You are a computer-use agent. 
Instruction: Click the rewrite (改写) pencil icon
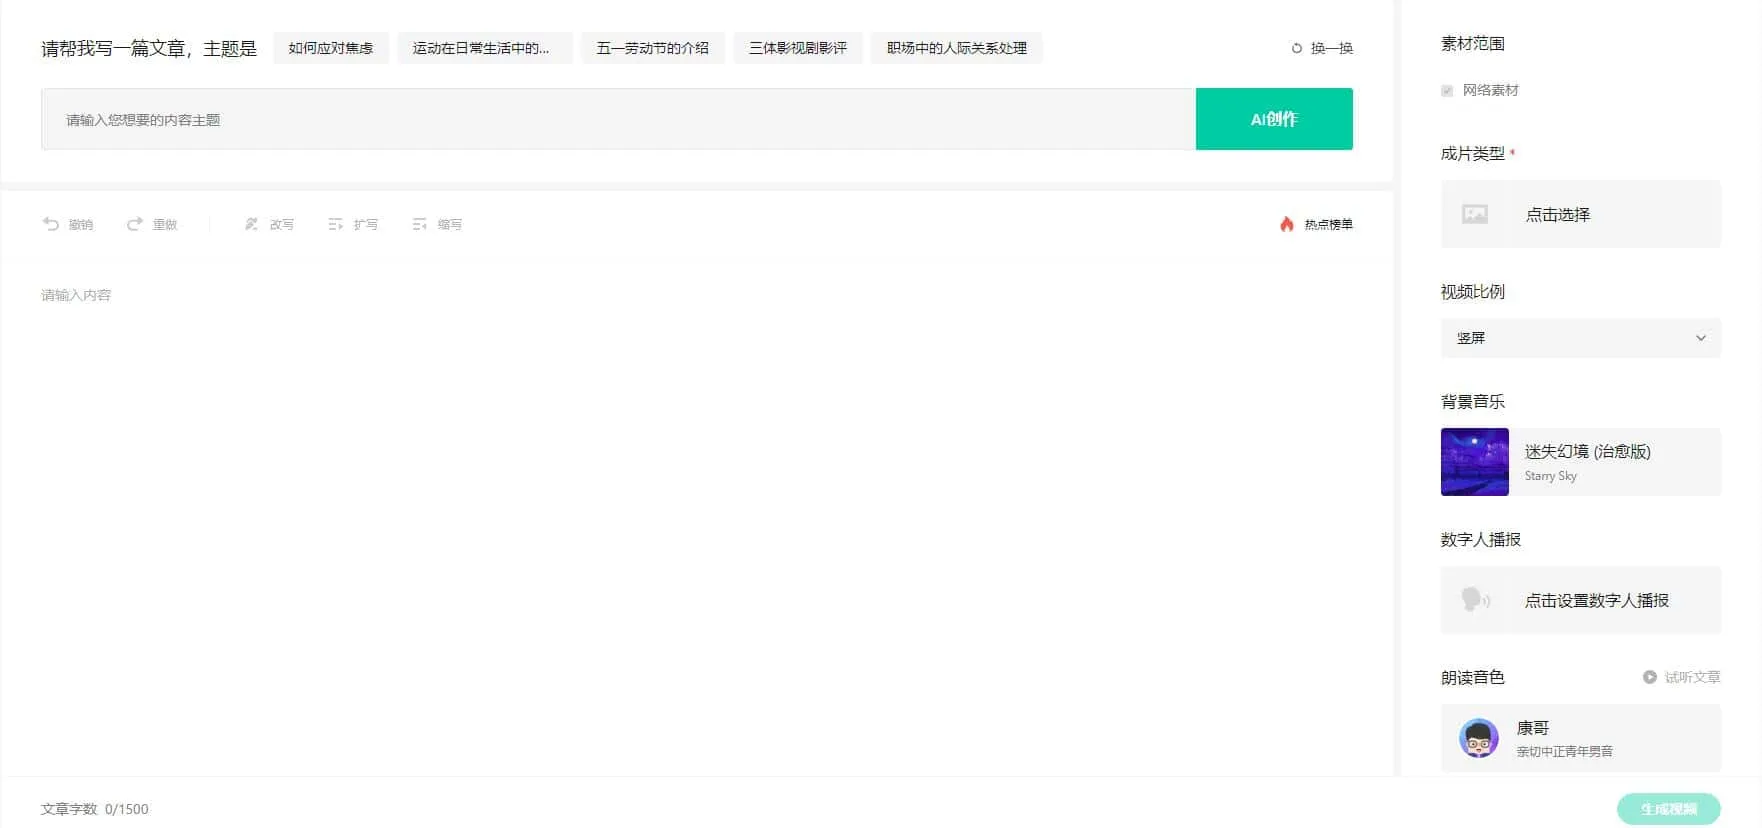tap(252, 224)
